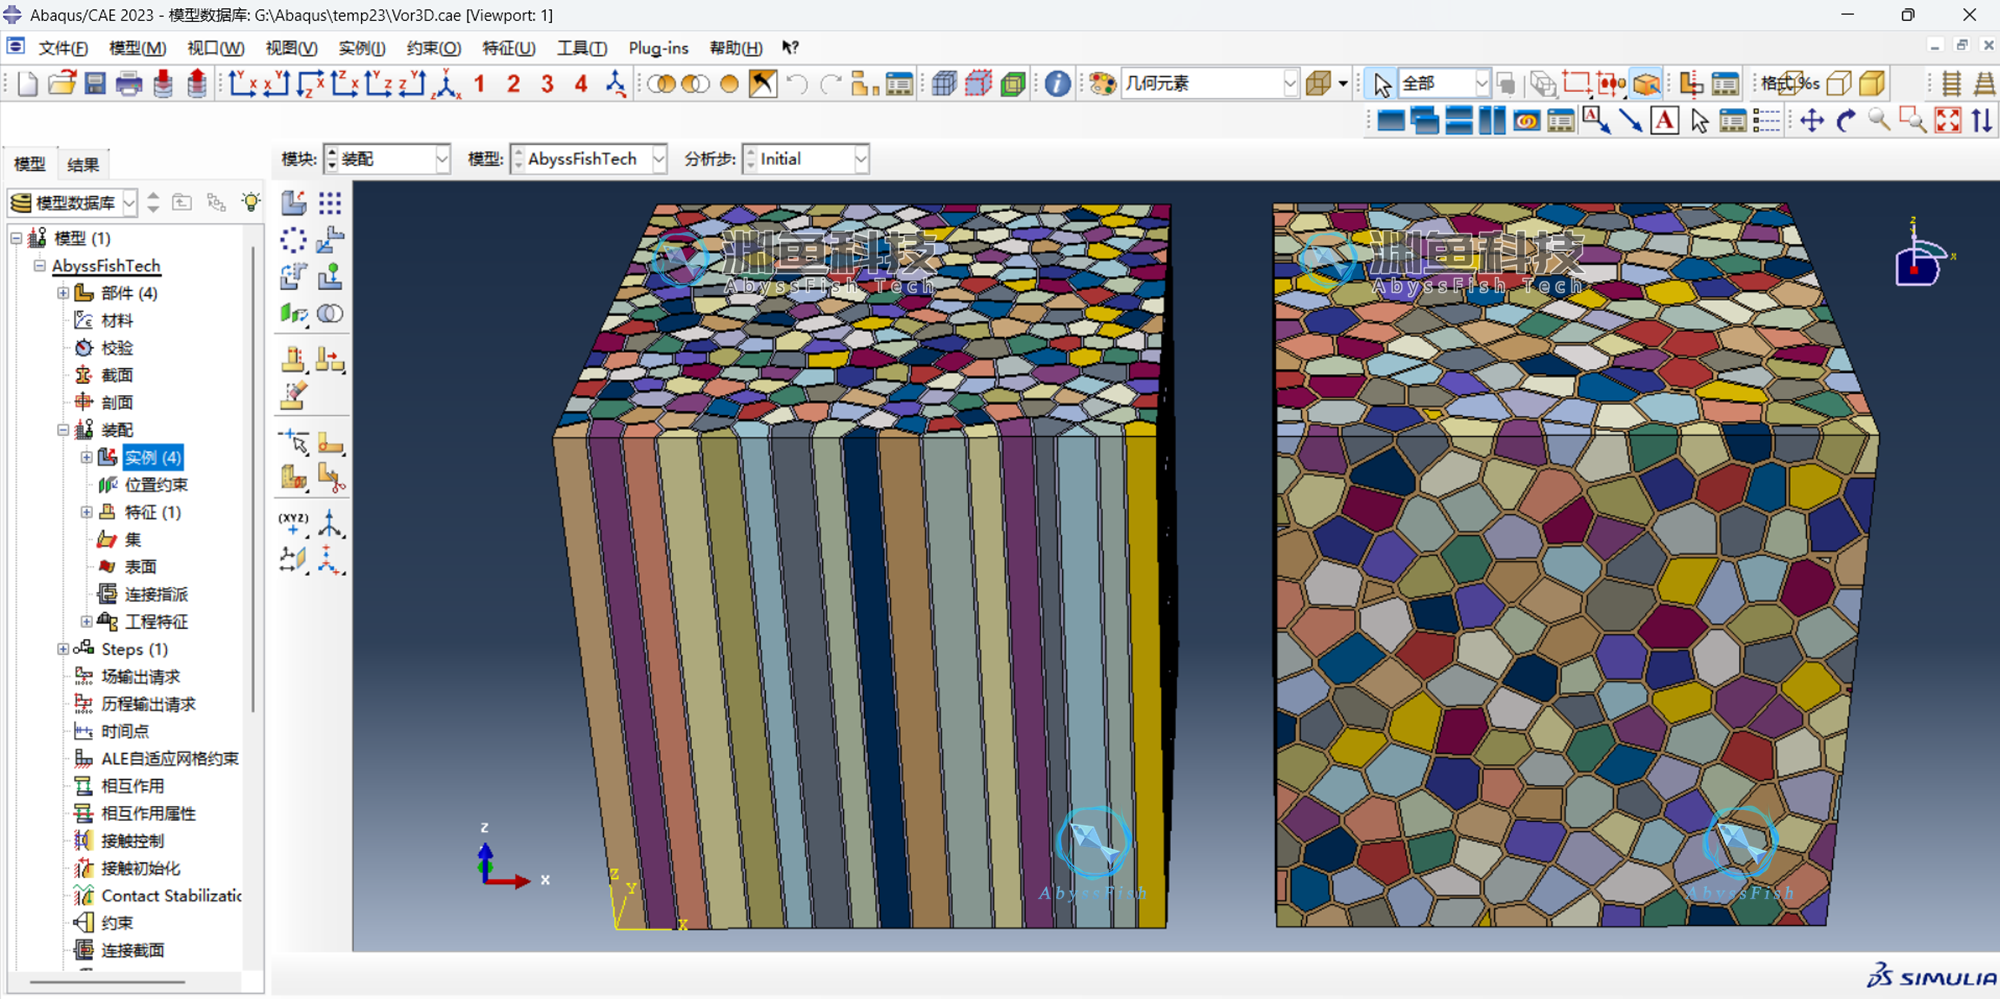Click the Auto-Fit View icon
This screenshot has height=999, width=2000.
click(x=1948, y=121)
